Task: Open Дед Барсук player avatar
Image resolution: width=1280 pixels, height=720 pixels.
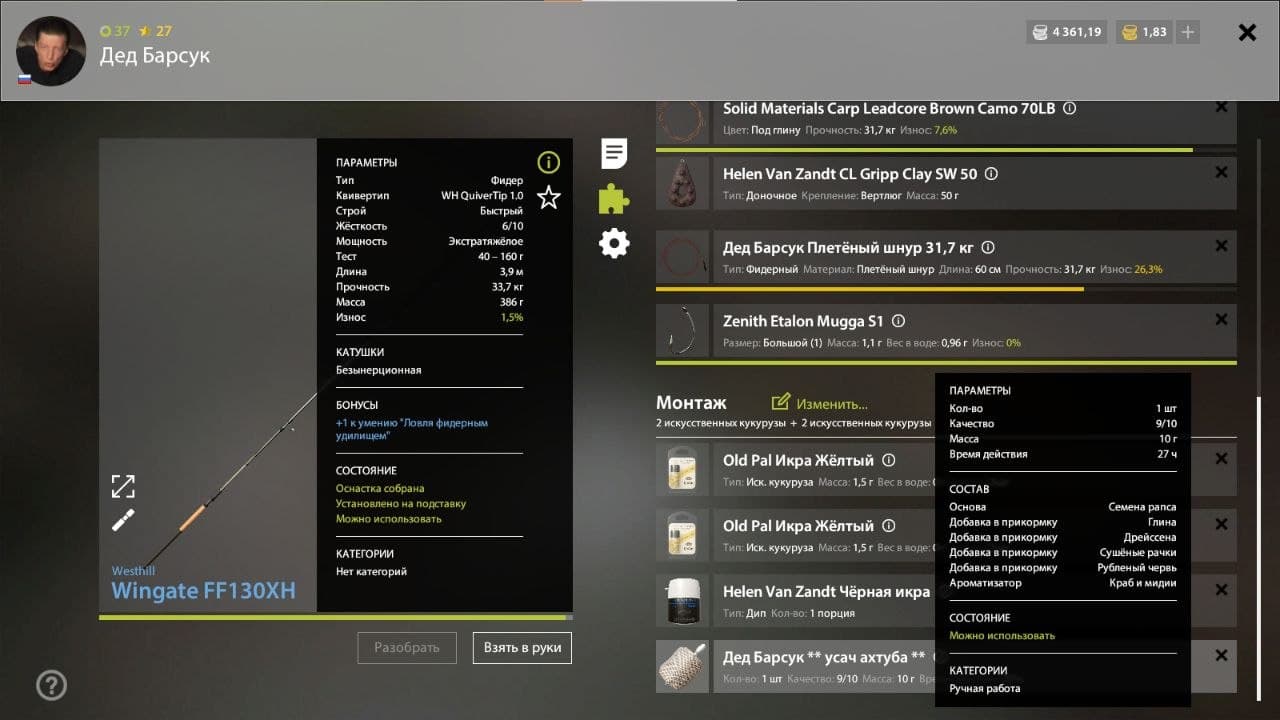Action: 51,51
